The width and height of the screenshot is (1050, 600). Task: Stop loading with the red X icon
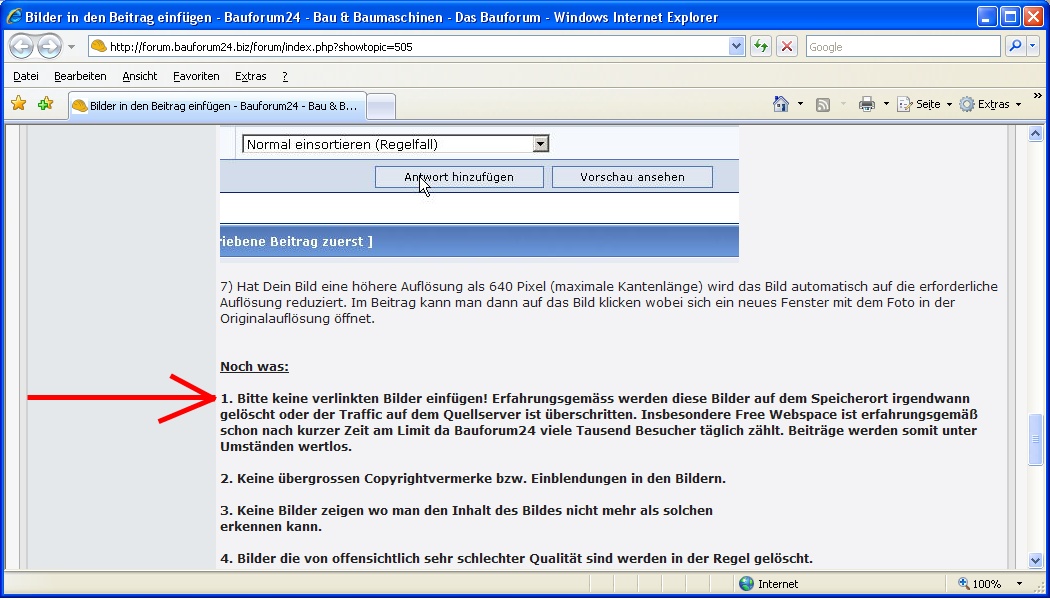pyautogui.click(x=787, y=46)
